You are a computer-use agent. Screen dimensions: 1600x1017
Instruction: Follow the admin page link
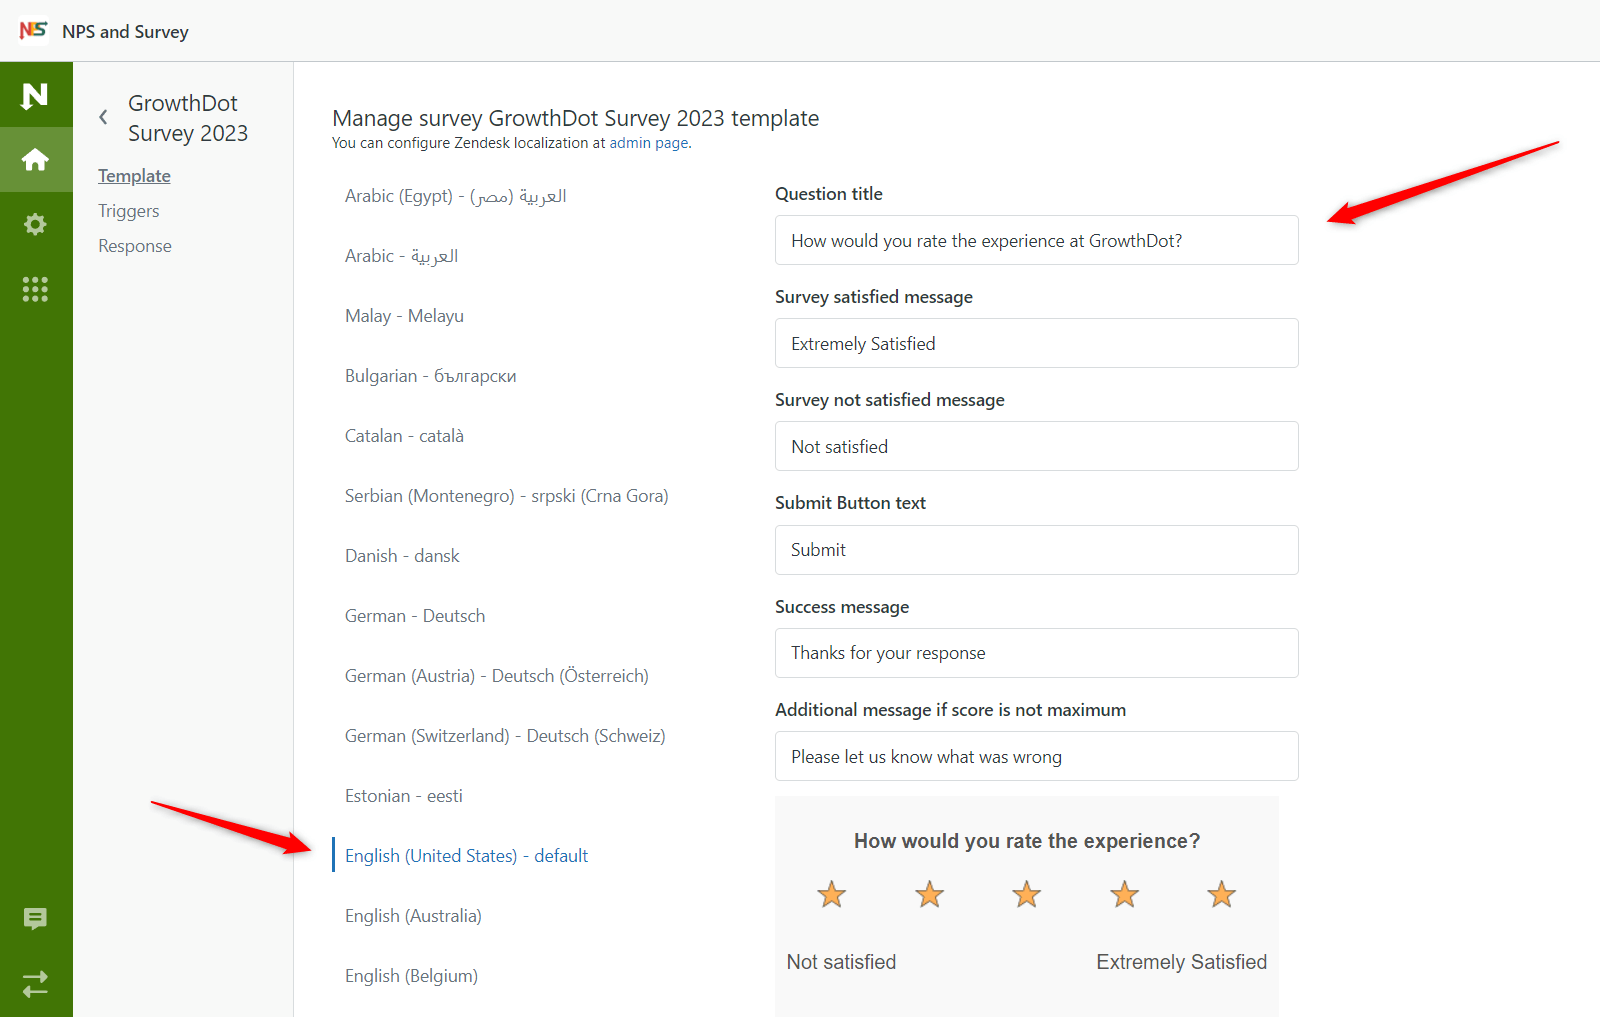click(649, 143)
